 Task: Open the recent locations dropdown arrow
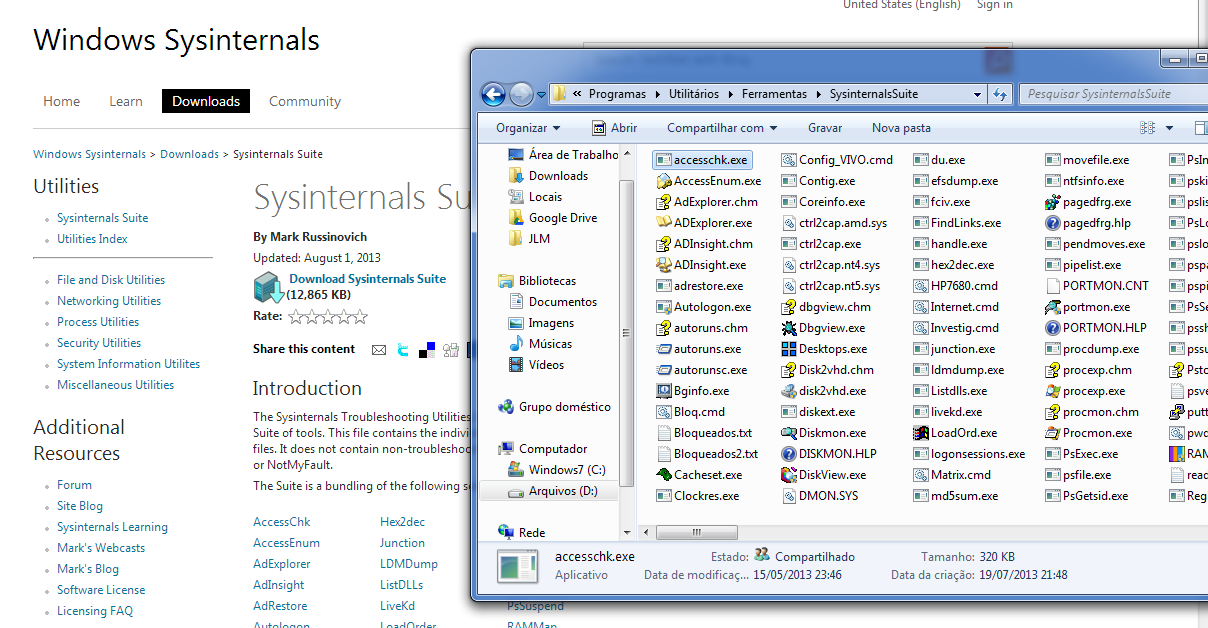tap(541, 95)
